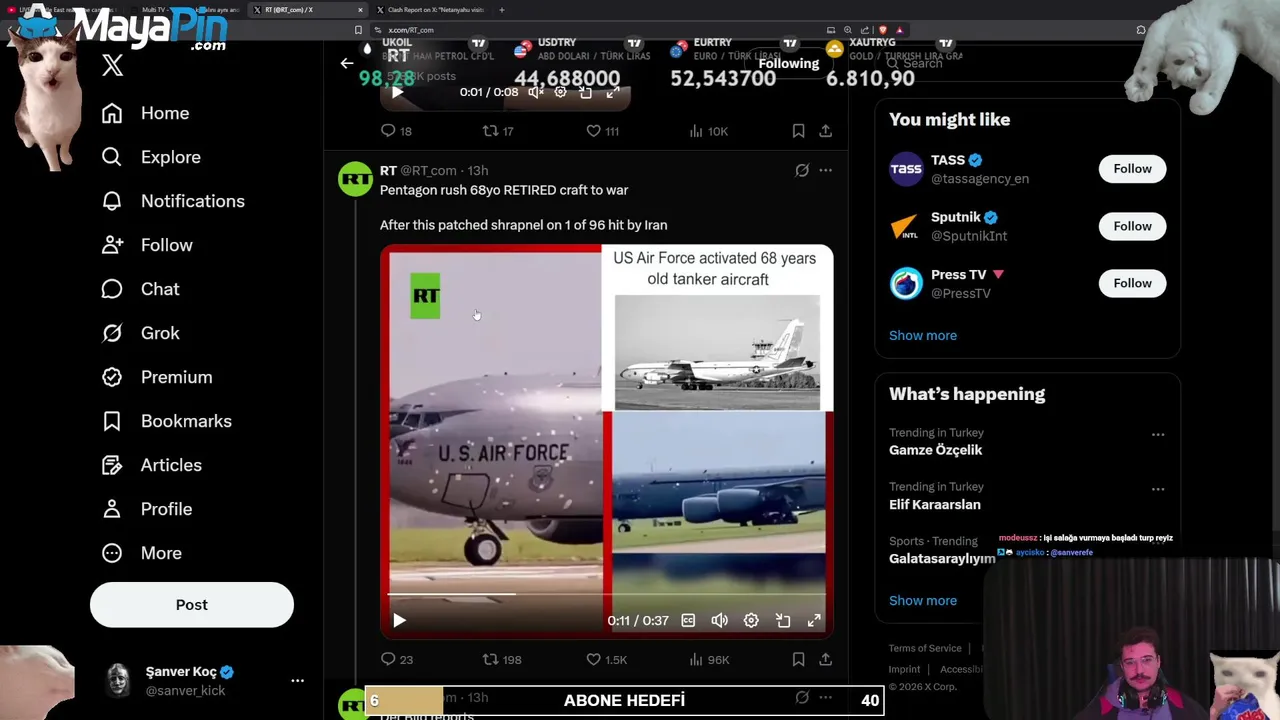Follow TASS account
The width and height of the screenshot is (1280, 720).
tap(1132, 169)
